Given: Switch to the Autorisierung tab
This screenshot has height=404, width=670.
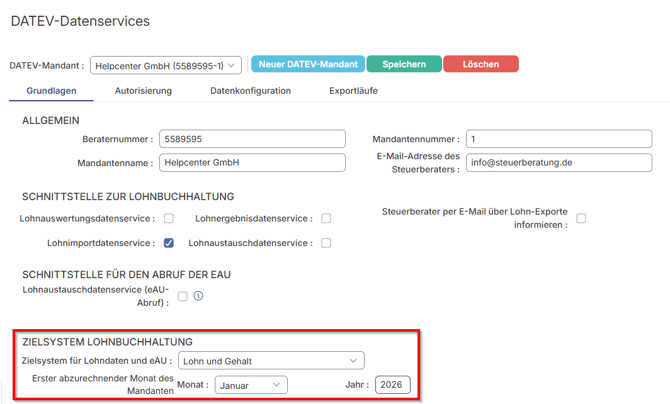Looking at the screenshot, I should (143, 91).
